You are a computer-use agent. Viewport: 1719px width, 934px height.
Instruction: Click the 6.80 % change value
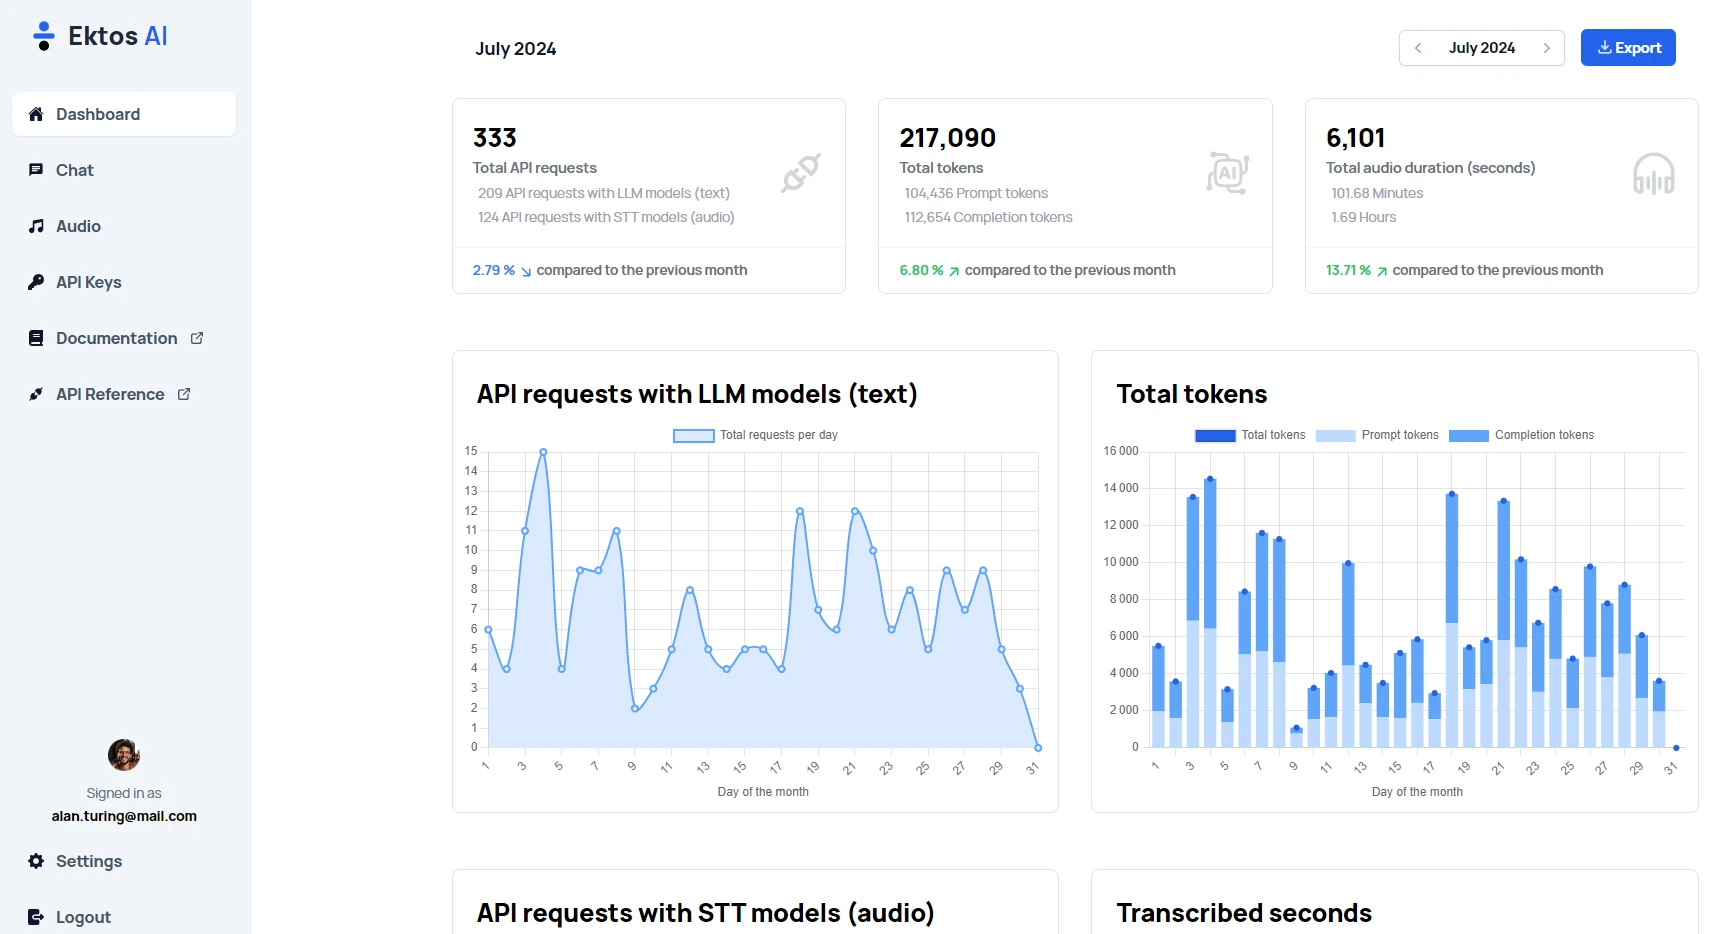pos(921,270)
